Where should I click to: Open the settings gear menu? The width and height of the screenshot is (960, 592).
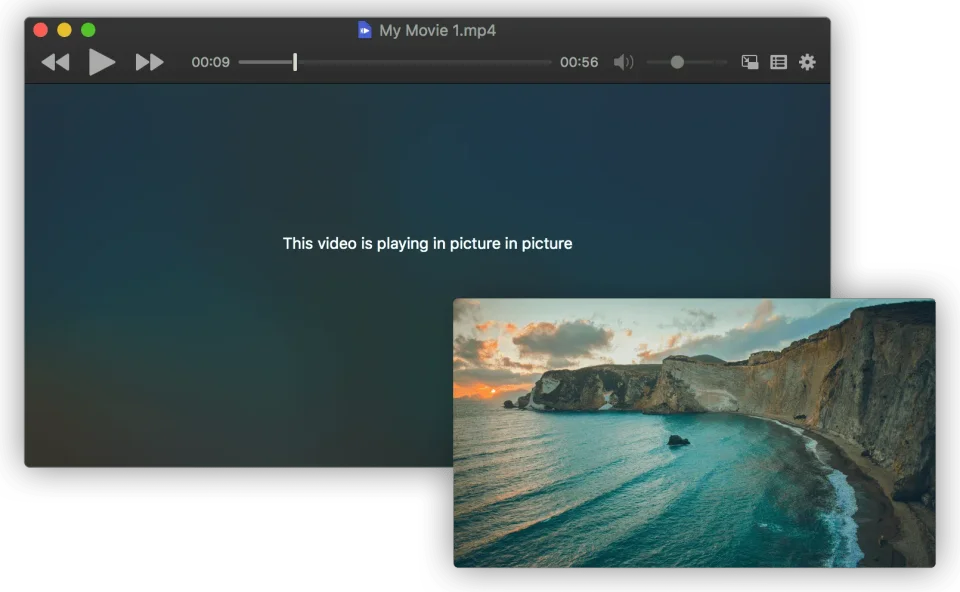point(807,62)
